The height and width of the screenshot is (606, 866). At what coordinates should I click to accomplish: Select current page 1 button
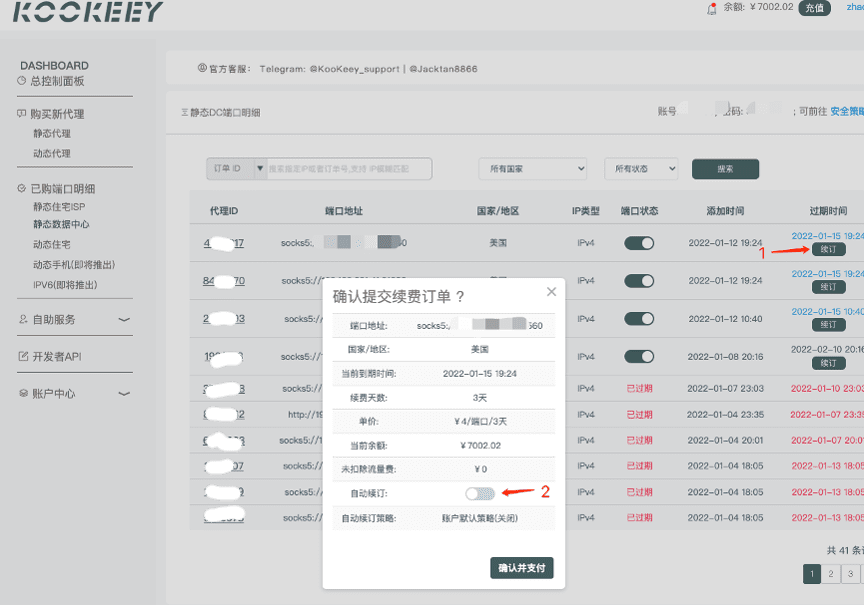[x=811, y=573]
